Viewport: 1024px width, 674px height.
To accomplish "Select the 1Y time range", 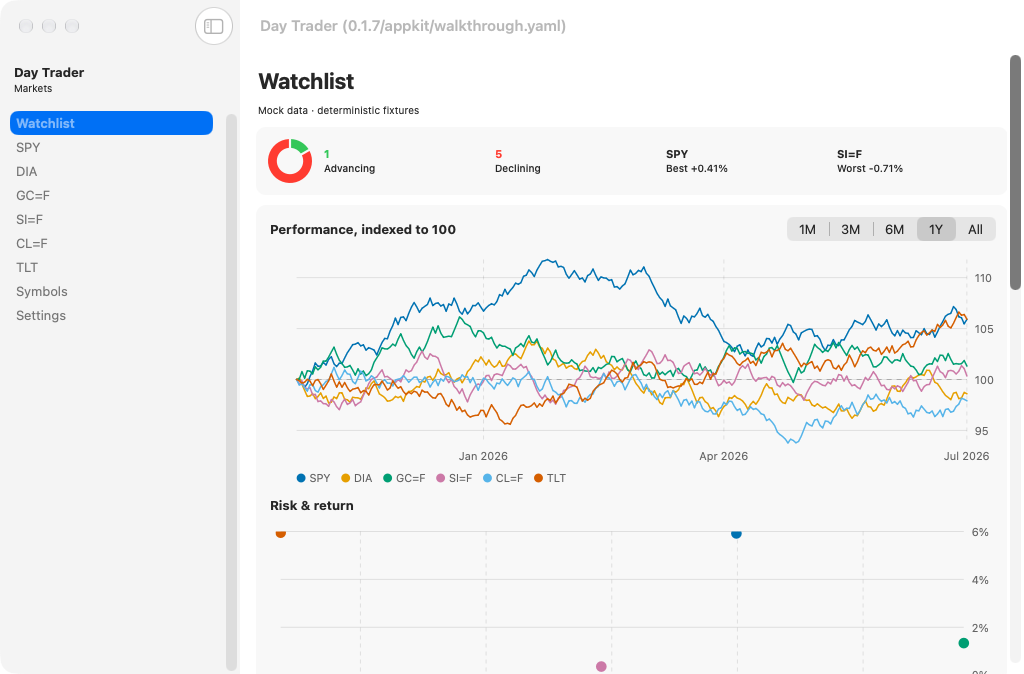I will pos(936,229).
